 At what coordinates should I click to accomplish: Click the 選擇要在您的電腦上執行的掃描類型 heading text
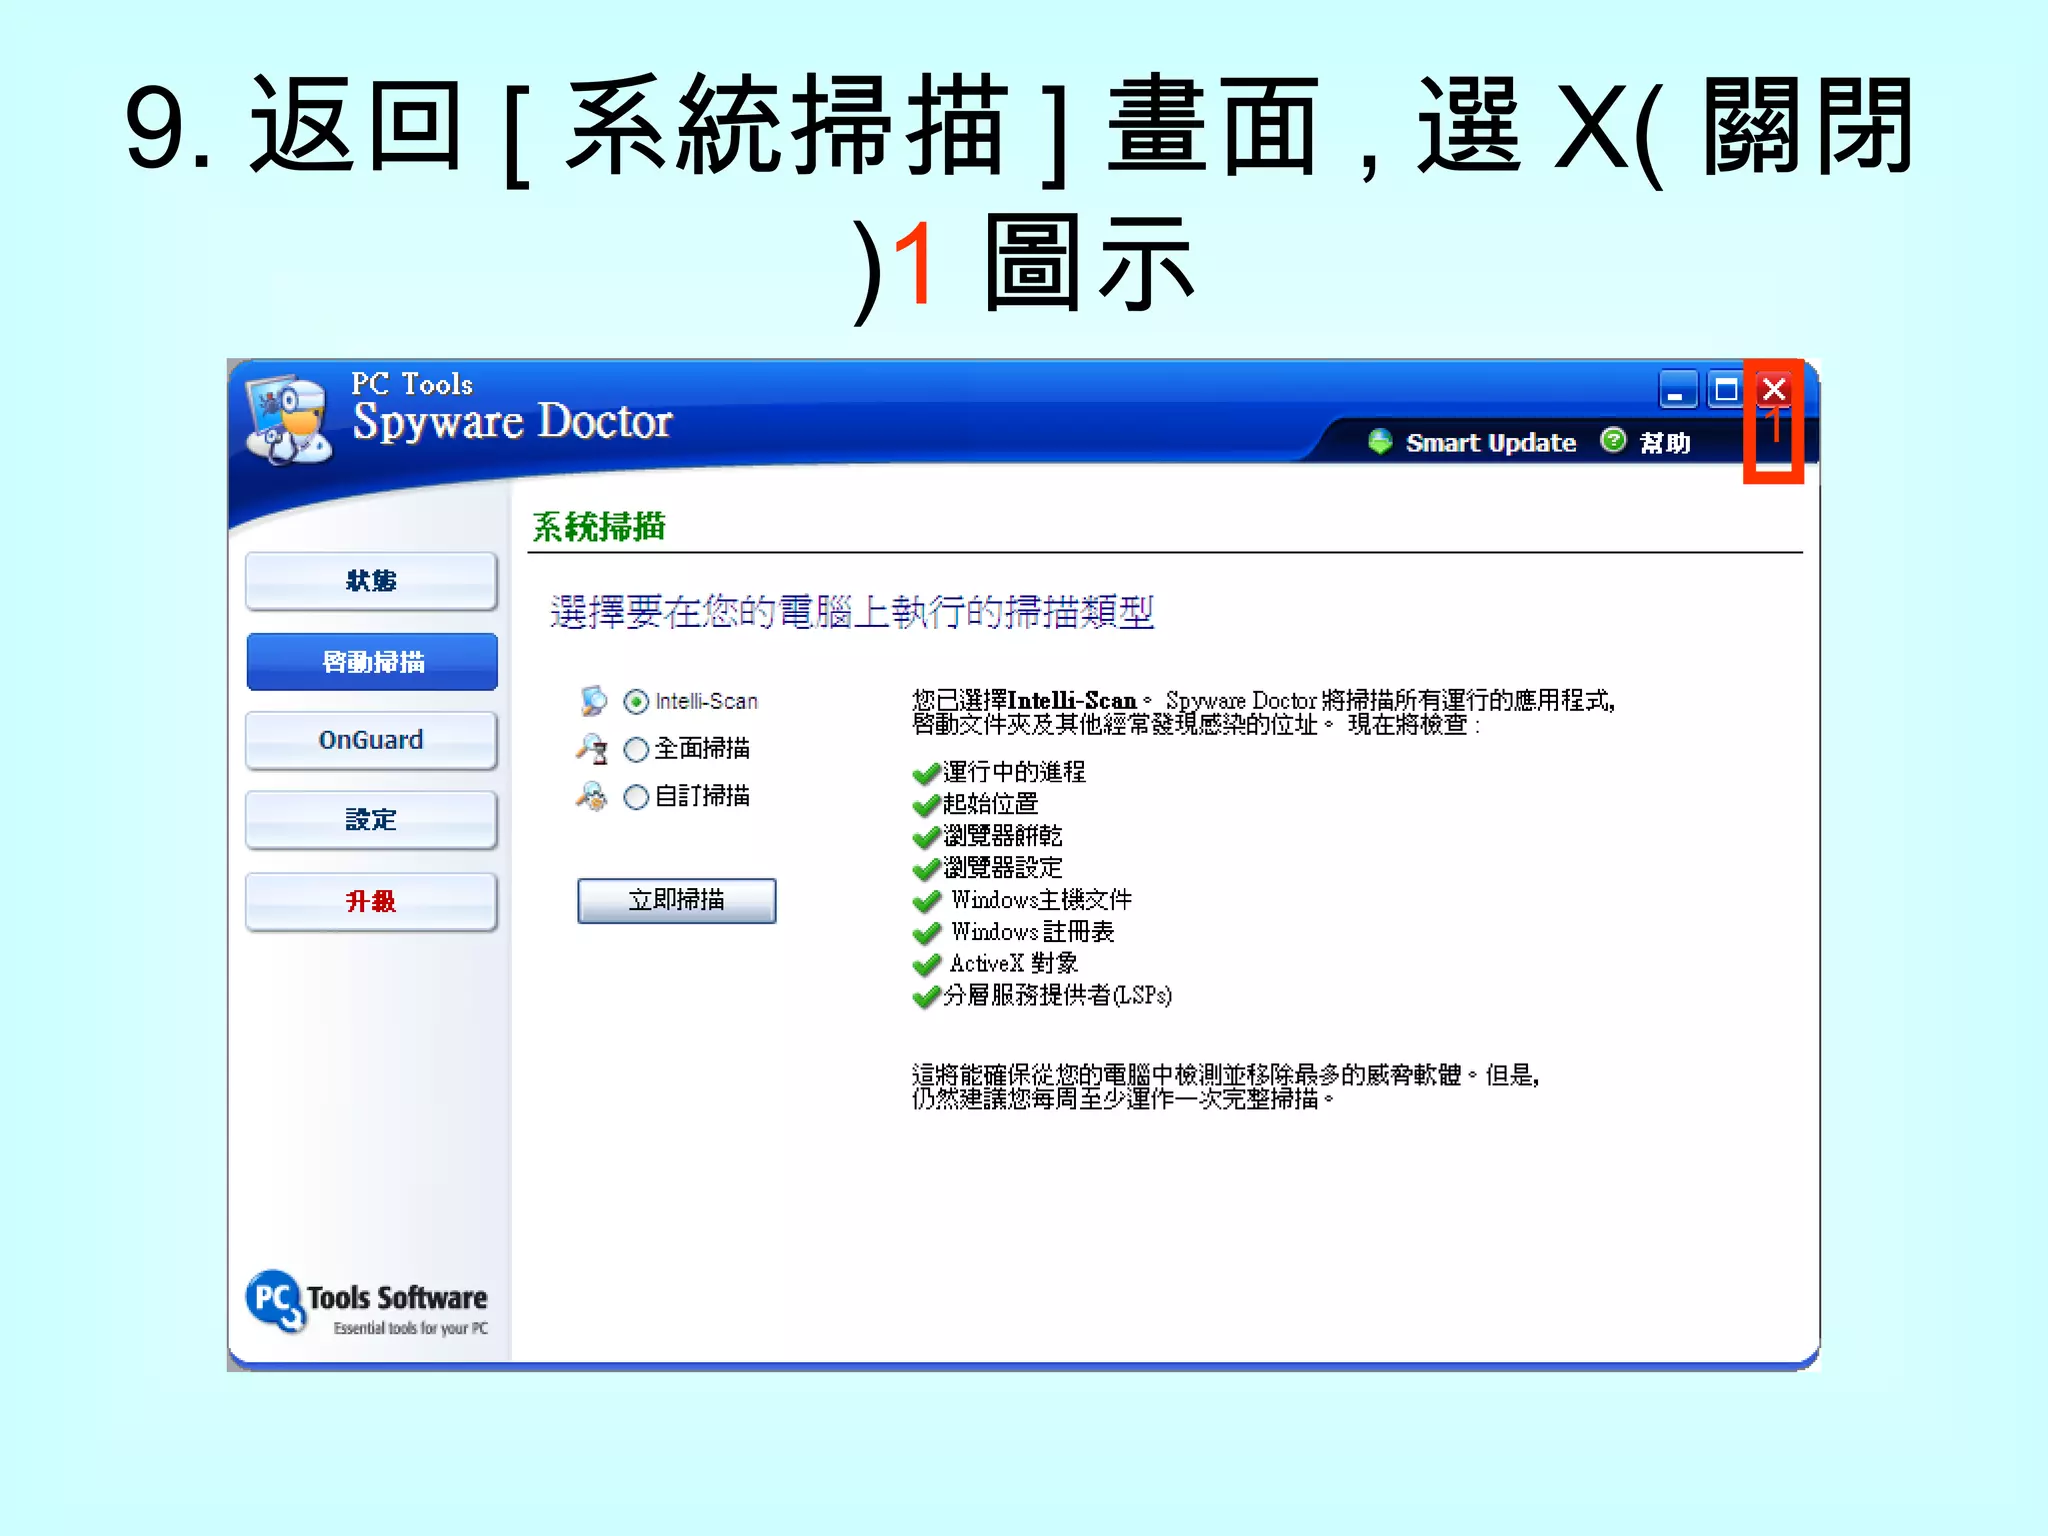coord(852,612)
